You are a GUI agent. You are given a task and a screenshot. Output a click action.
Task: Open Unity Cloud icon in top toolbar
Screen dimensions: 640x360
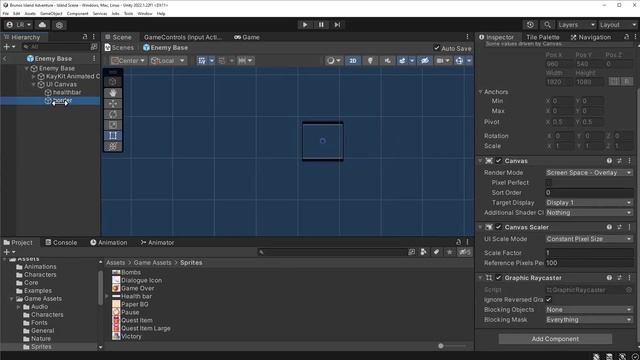tap(42, 25)
